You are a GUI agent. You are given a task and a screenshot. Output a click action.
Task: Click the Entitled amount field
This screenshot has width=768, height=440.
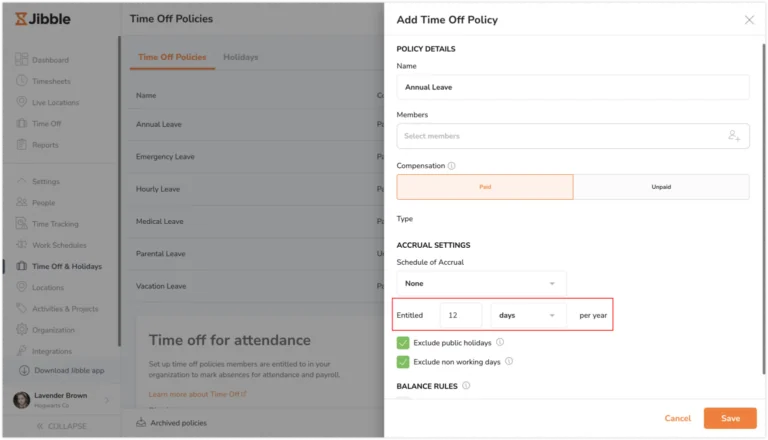460,316
